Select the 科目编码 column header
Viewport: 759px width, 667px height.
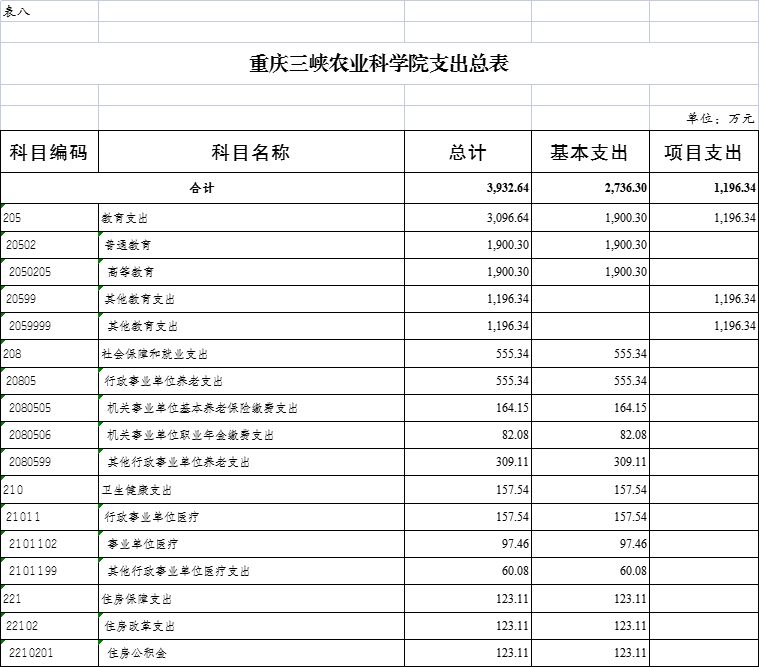49,152
